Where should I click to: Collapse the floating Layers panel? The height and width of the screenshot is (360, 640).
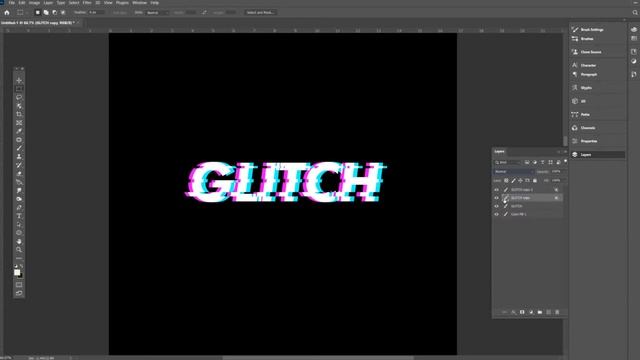click(x=559, y=152)
